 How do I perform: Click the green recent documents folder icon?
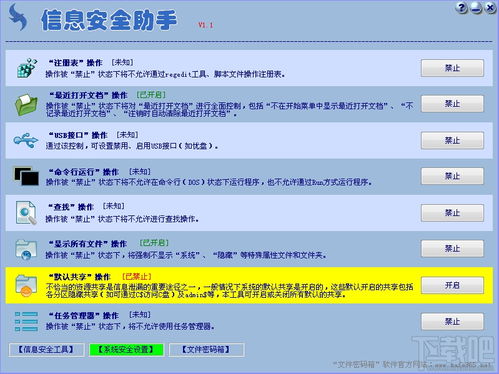pos(26,105)
